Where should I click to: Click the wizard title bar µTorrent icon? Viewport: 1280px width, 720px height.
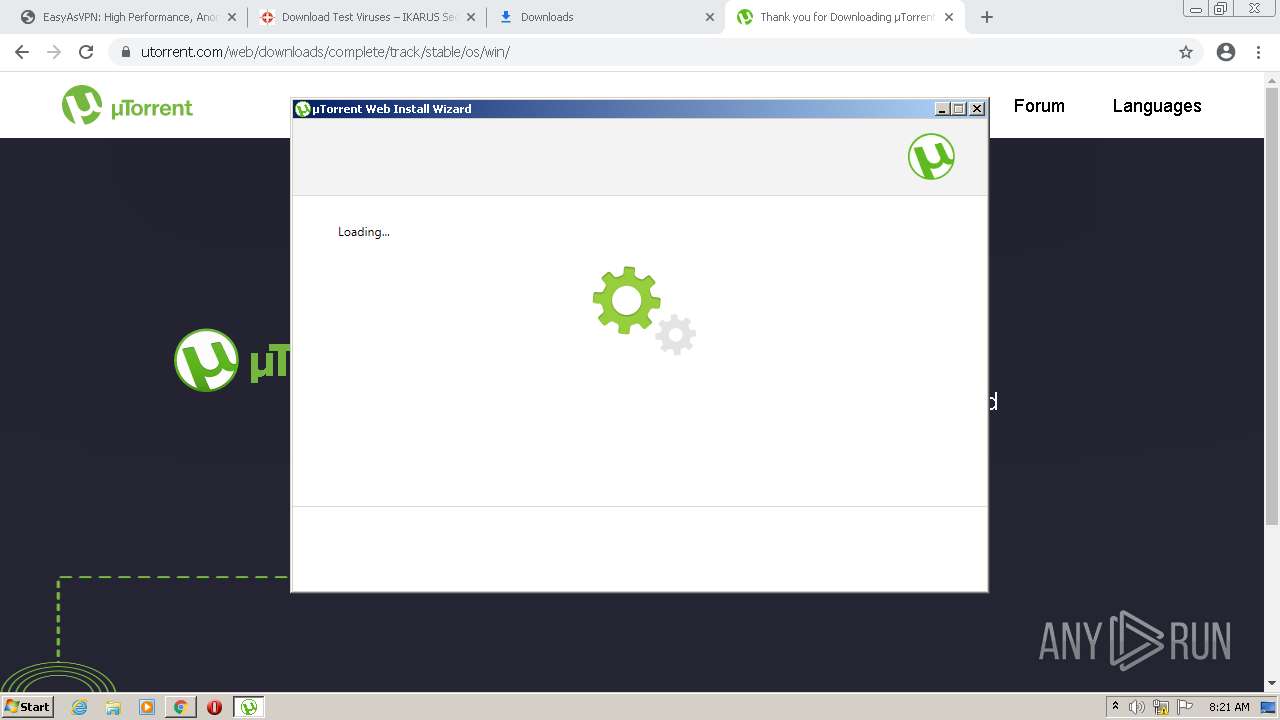303,109
